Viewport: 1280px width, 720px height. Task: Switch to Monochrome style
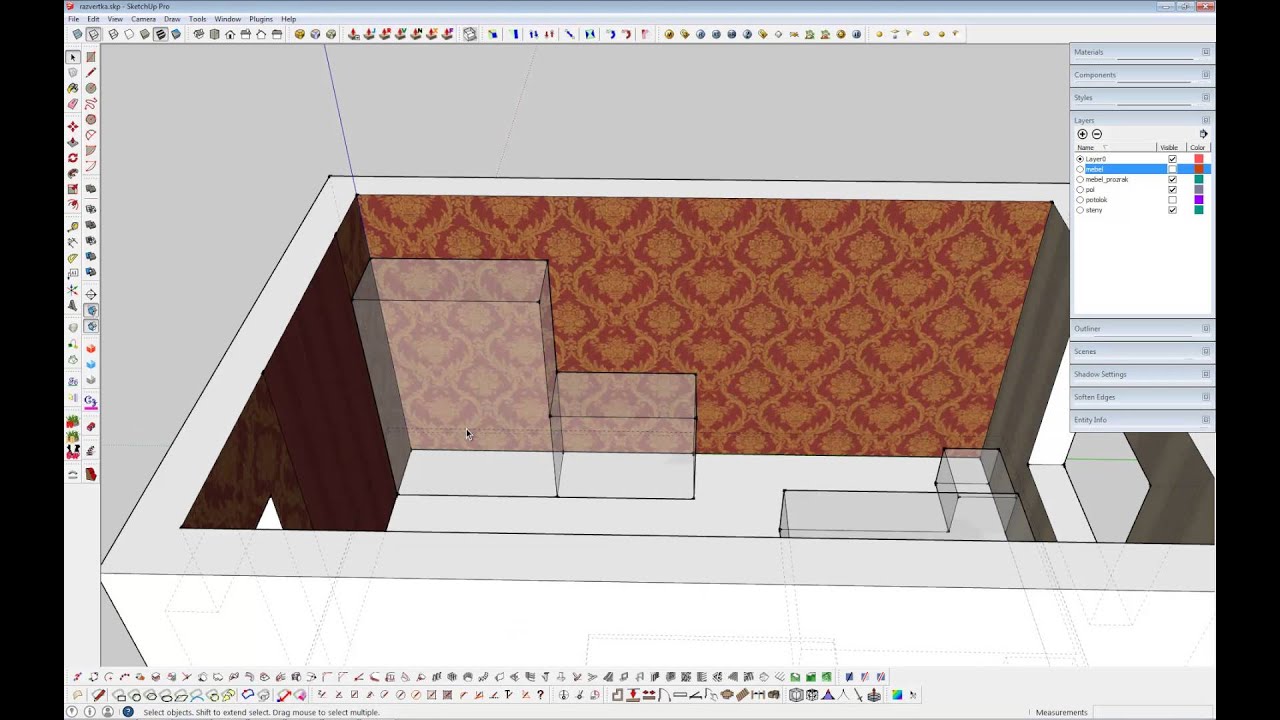point(176,34)
